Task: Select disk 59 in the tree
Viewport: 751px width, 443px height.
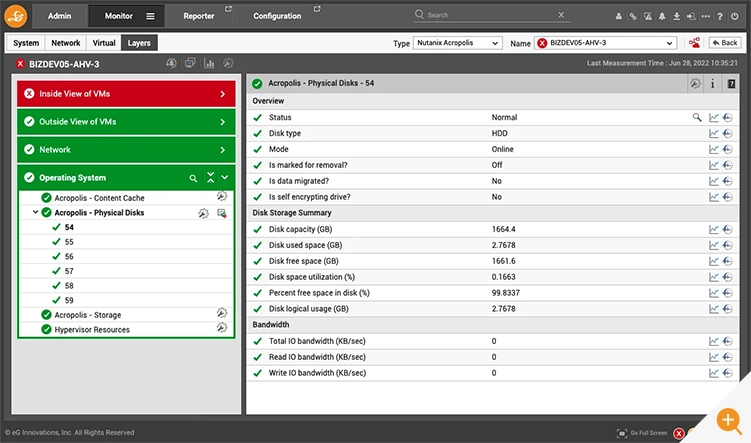Action: coord(69,301)
